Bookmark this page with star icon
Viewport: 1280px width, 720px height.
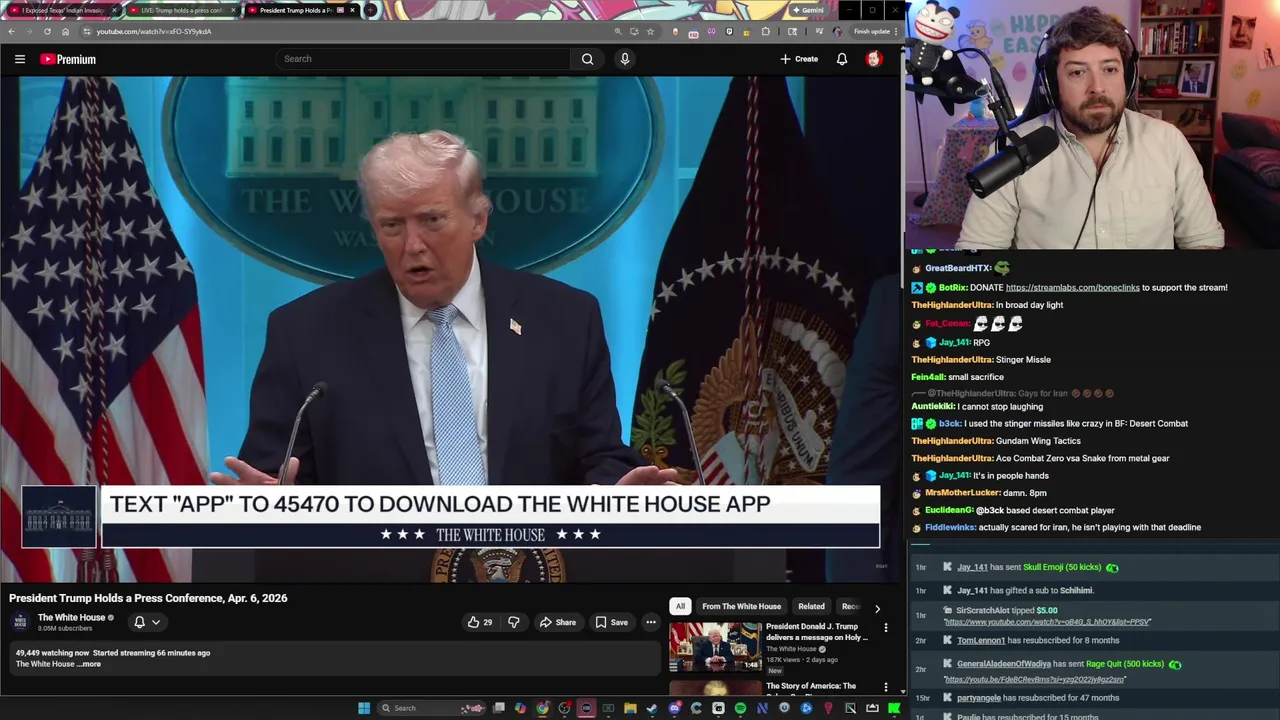(x=650, y=31)
